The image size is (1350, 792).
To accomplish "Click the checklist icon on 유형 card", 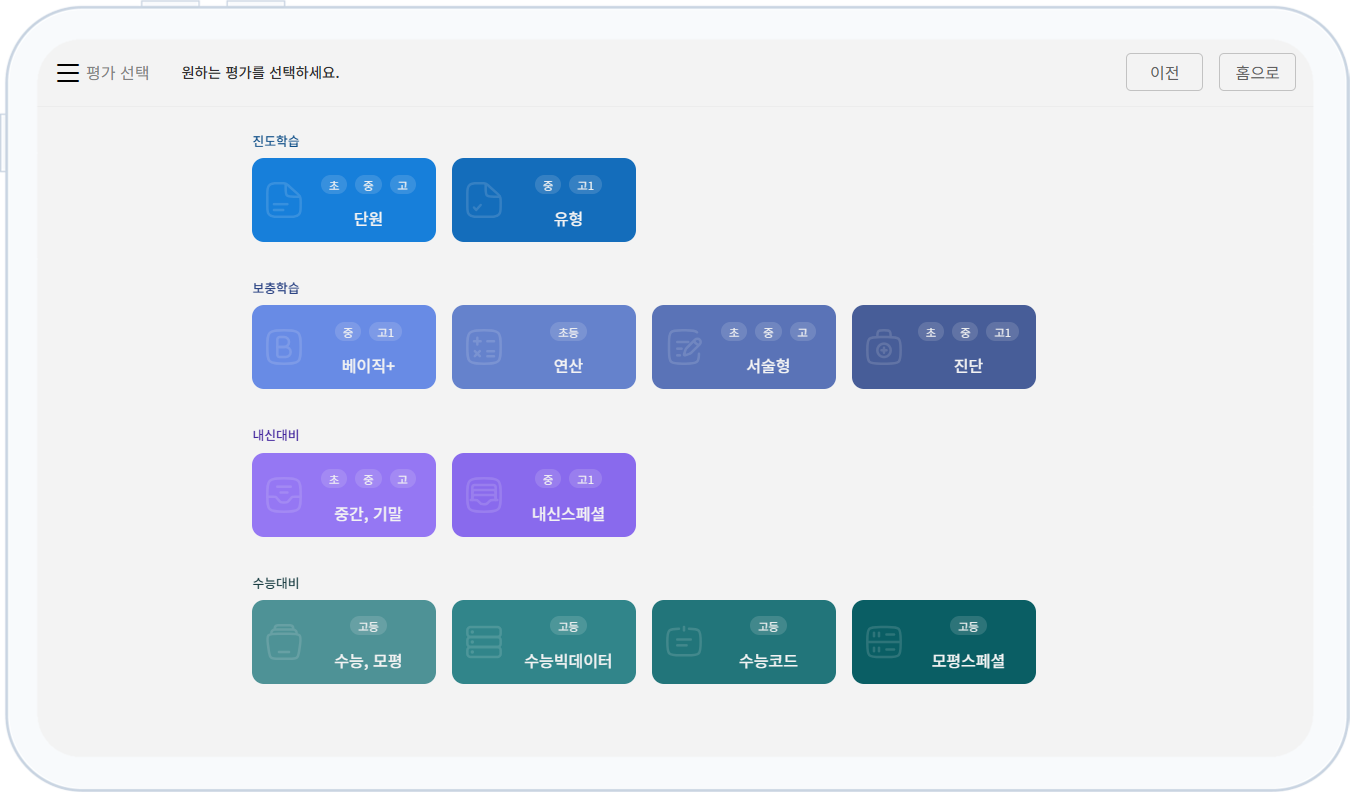I will click(x=484, y=200).
